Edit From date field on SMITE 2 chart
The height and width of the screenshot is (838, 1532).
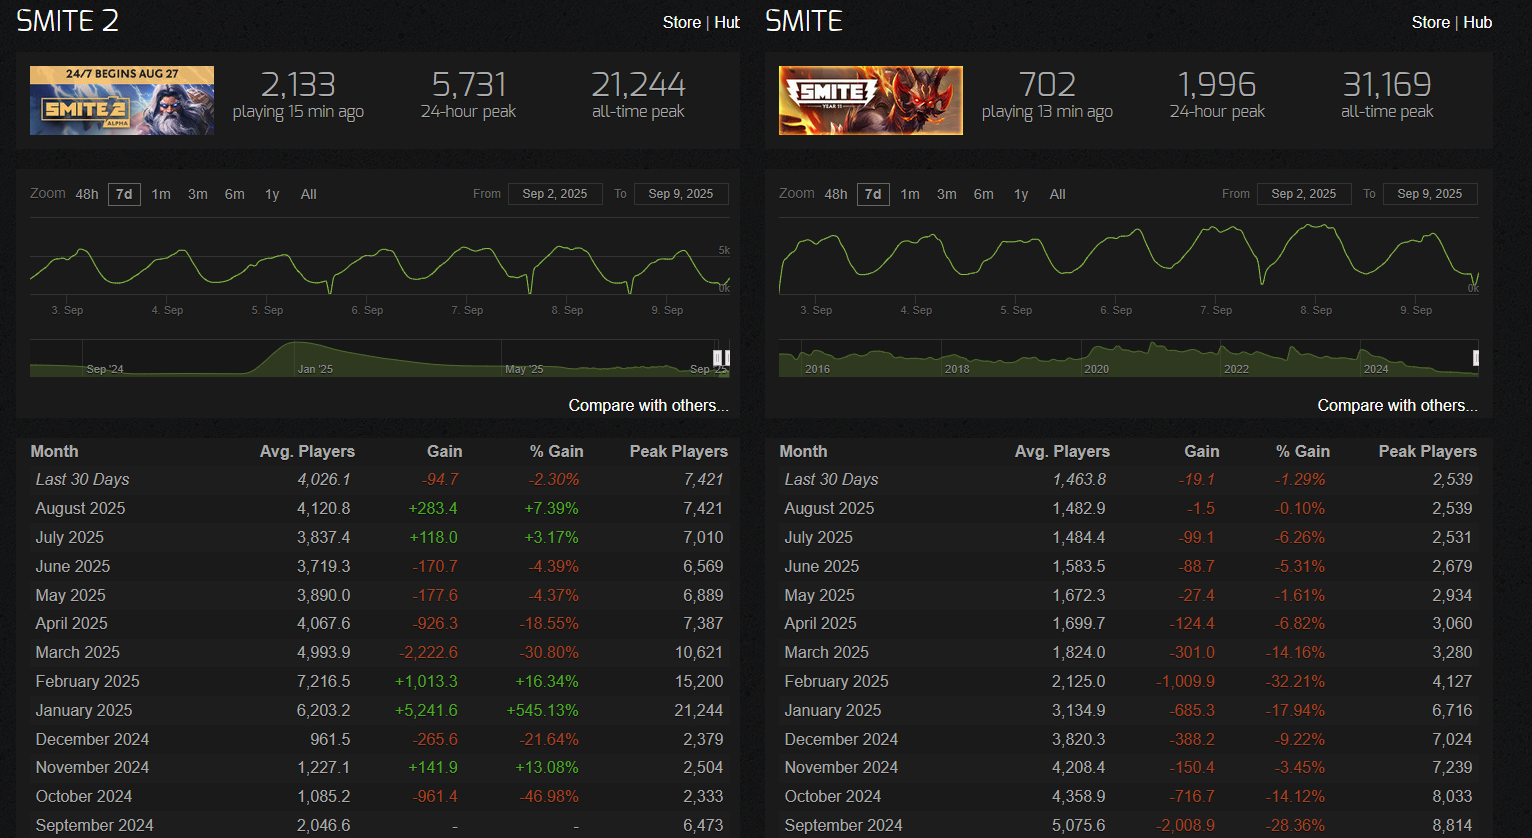point(555,194)
